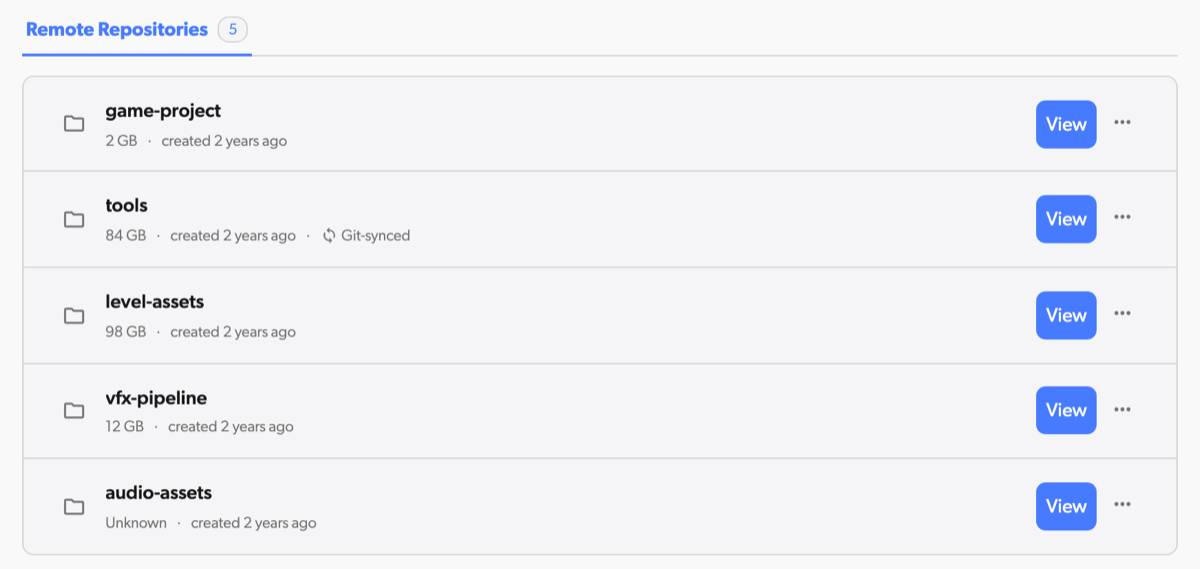This screenshot has width=1200, height=569.
Task: View the game-project repository
Action: point(1066,124)
